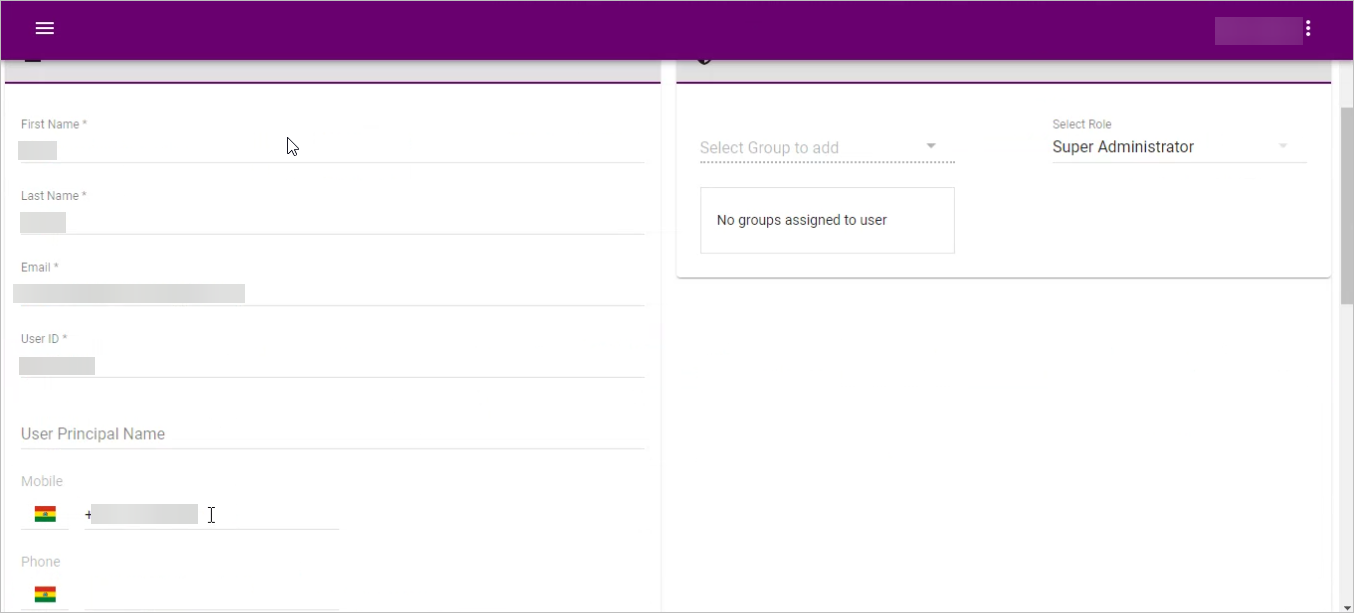Viewport: 1354px width, 613px height.
Task: Focus the Email input field
Action: [x=330, y=293]
